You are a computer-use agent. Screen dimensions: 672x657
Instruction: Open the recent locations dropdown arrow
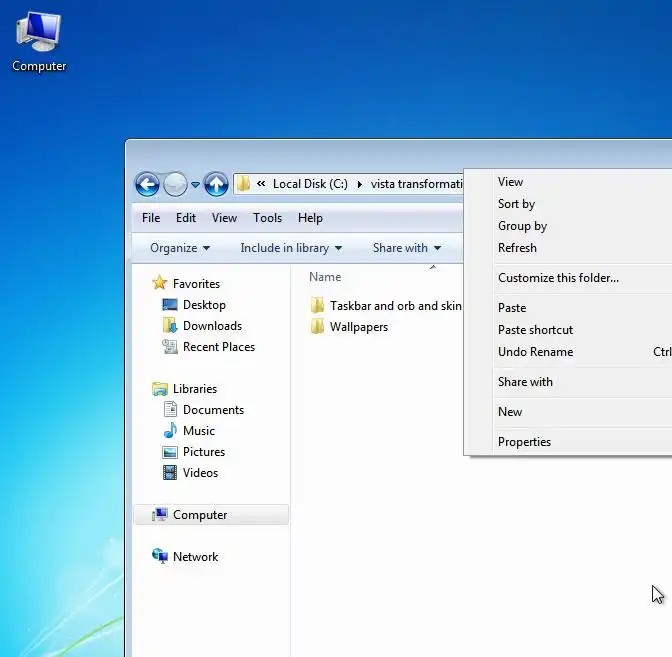(x=195, y=185)
